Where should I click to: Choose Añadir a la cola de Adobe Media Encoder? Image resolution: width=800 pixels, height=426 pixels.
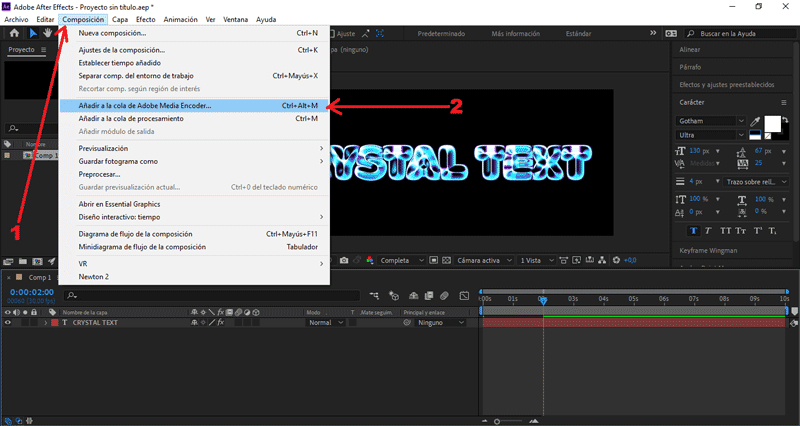click(x=194, y=106)
